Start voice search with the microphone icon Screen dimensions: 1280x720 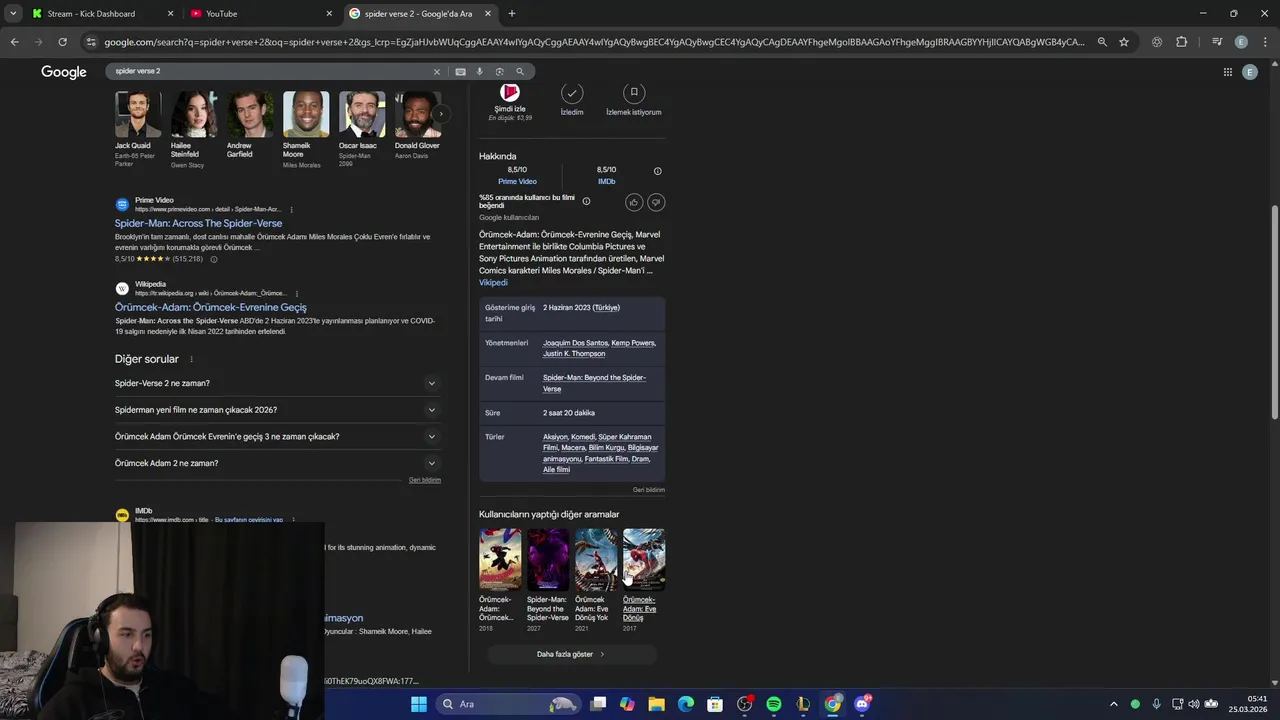pos(479,71)
